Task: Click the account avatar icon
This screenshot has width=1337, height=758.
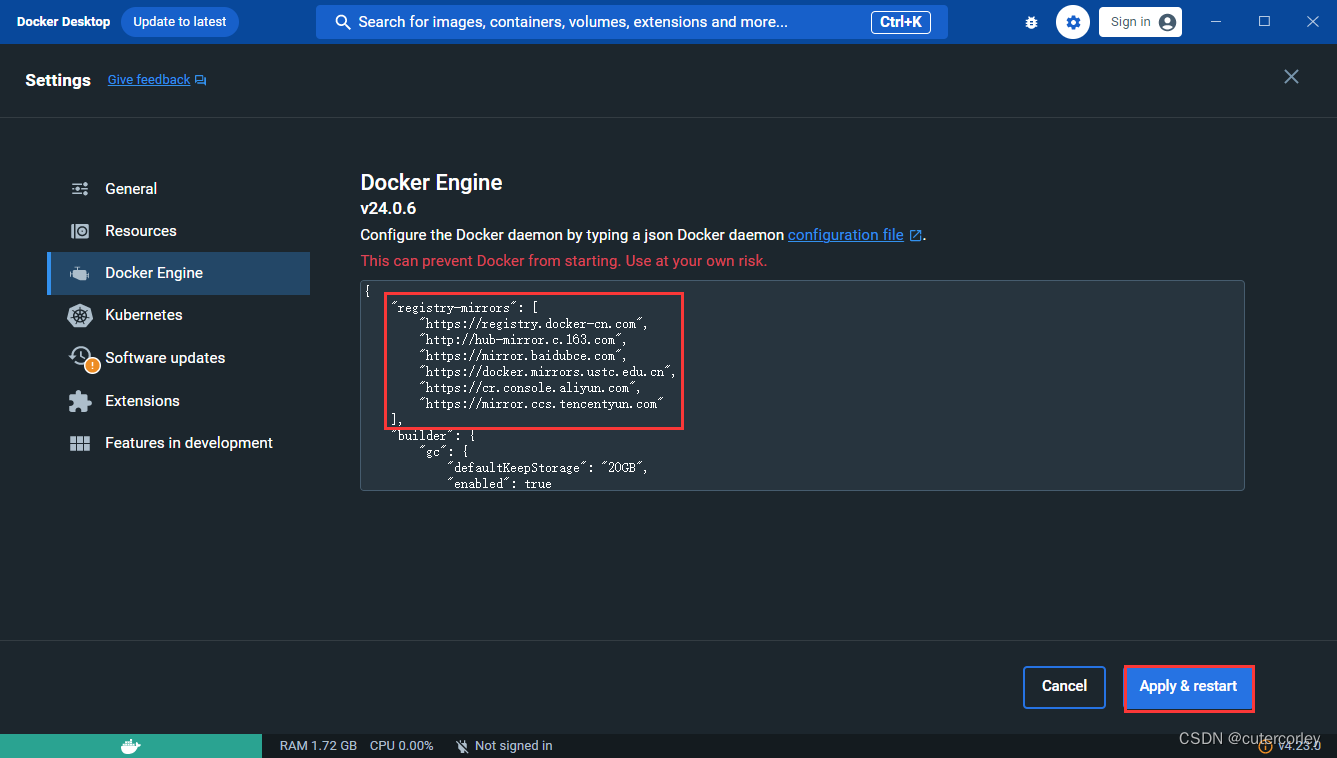Action: coord(1167,22)
